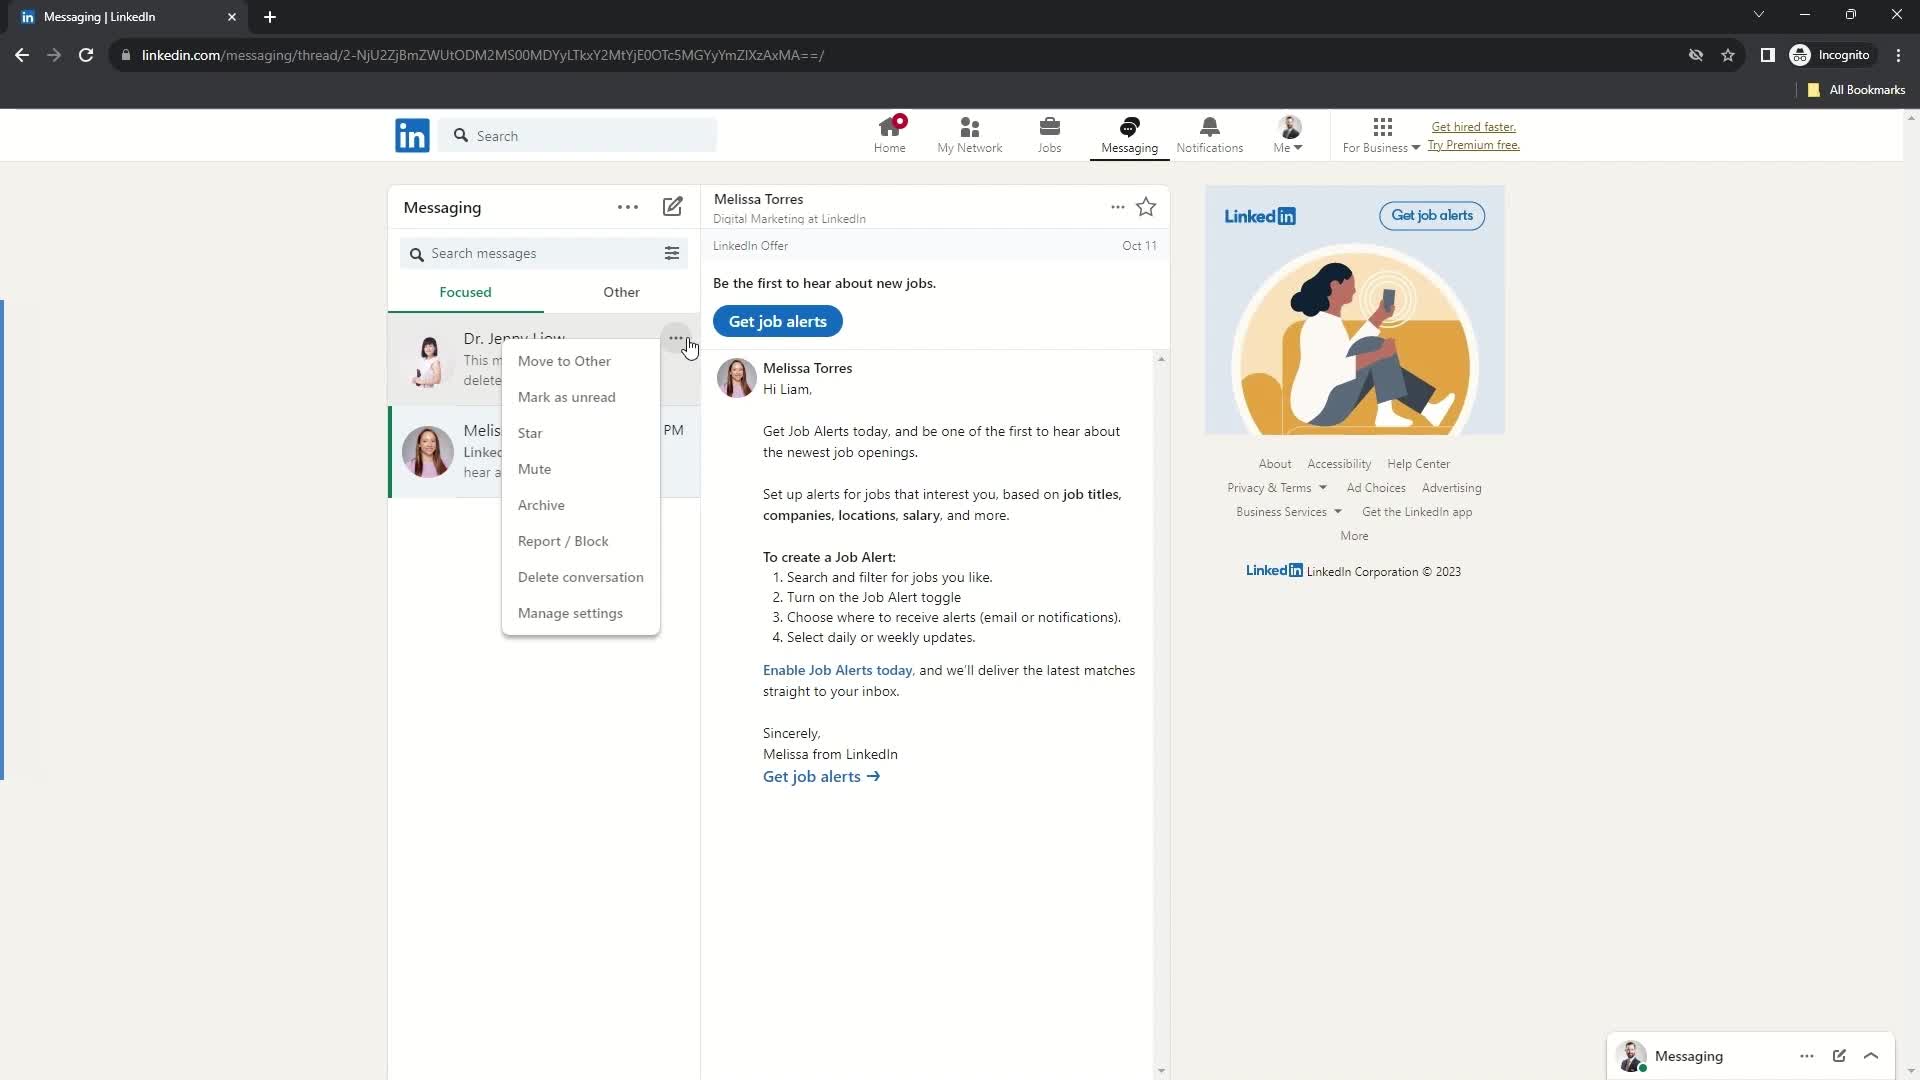
Task: Toggle Move to Other for conversation
Action: [x=566, y=360]
